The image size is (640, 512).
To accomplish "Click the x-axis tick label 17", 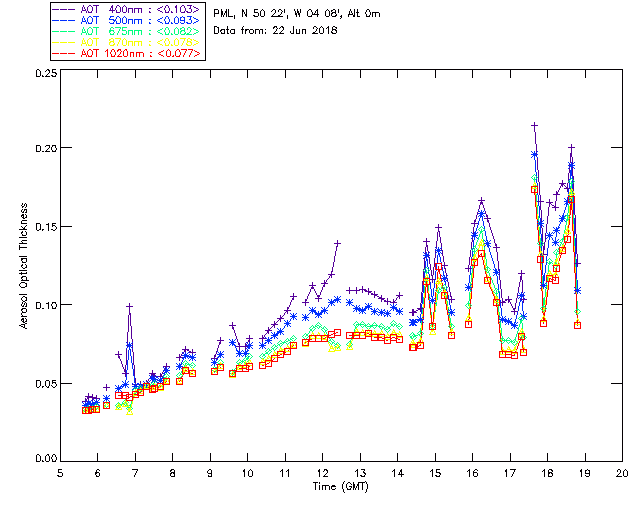I will pyautogui.click(x=510, y=473).
